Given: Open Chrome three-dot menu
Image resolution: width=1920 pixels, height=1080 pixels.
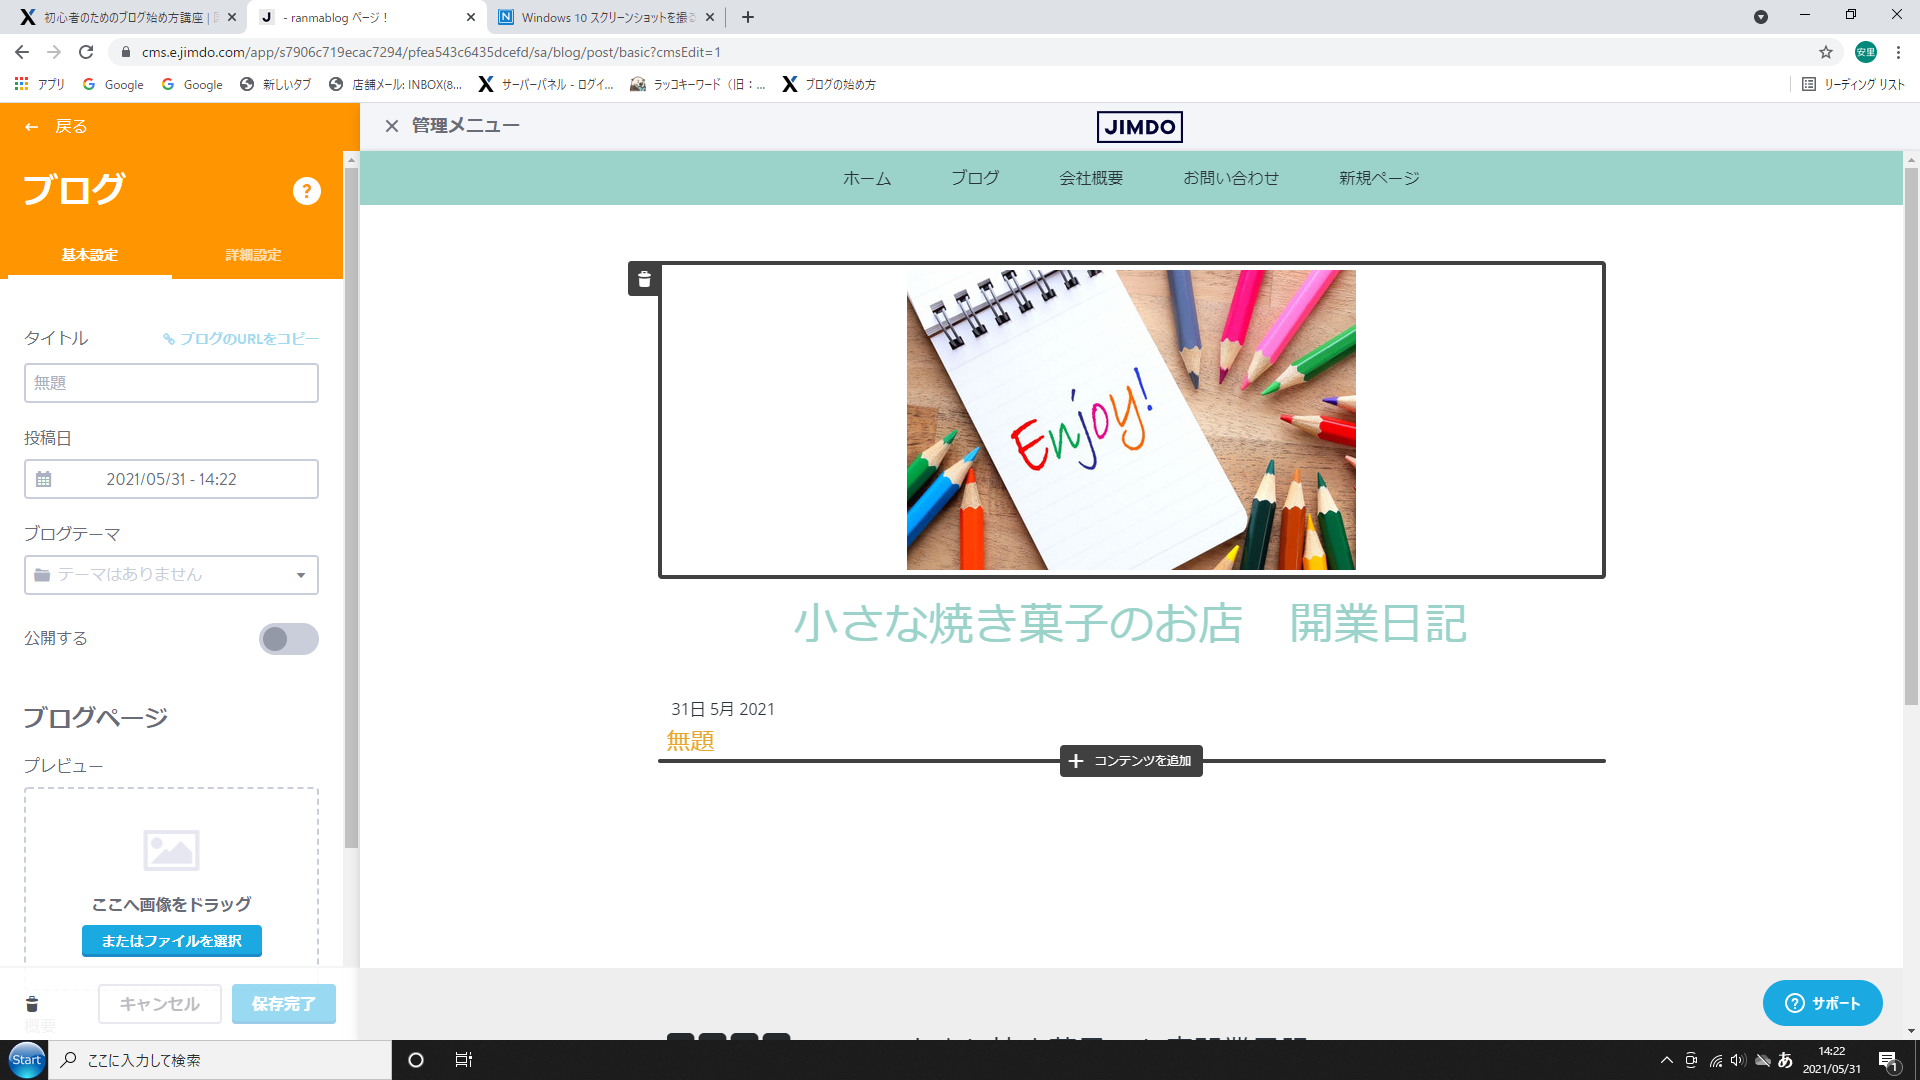Looking at the screenshot, I should [x=1898, y=52].
